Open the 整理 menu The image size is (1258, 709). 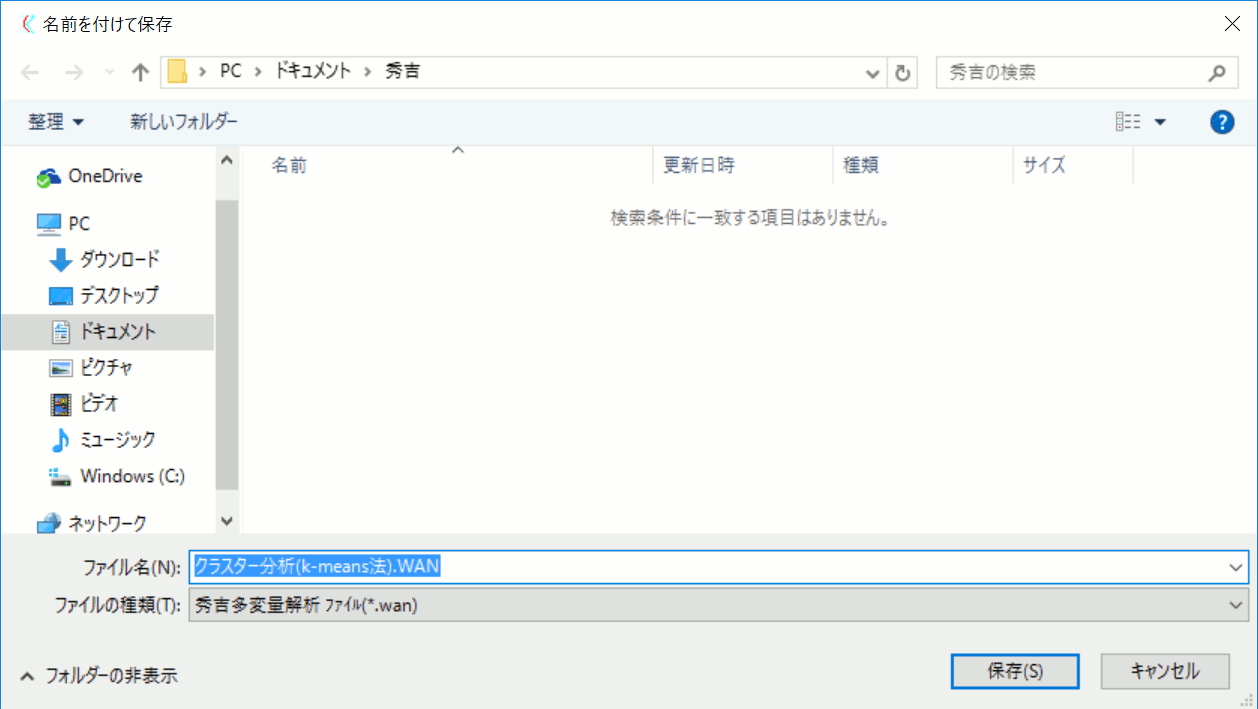(56, 122)
